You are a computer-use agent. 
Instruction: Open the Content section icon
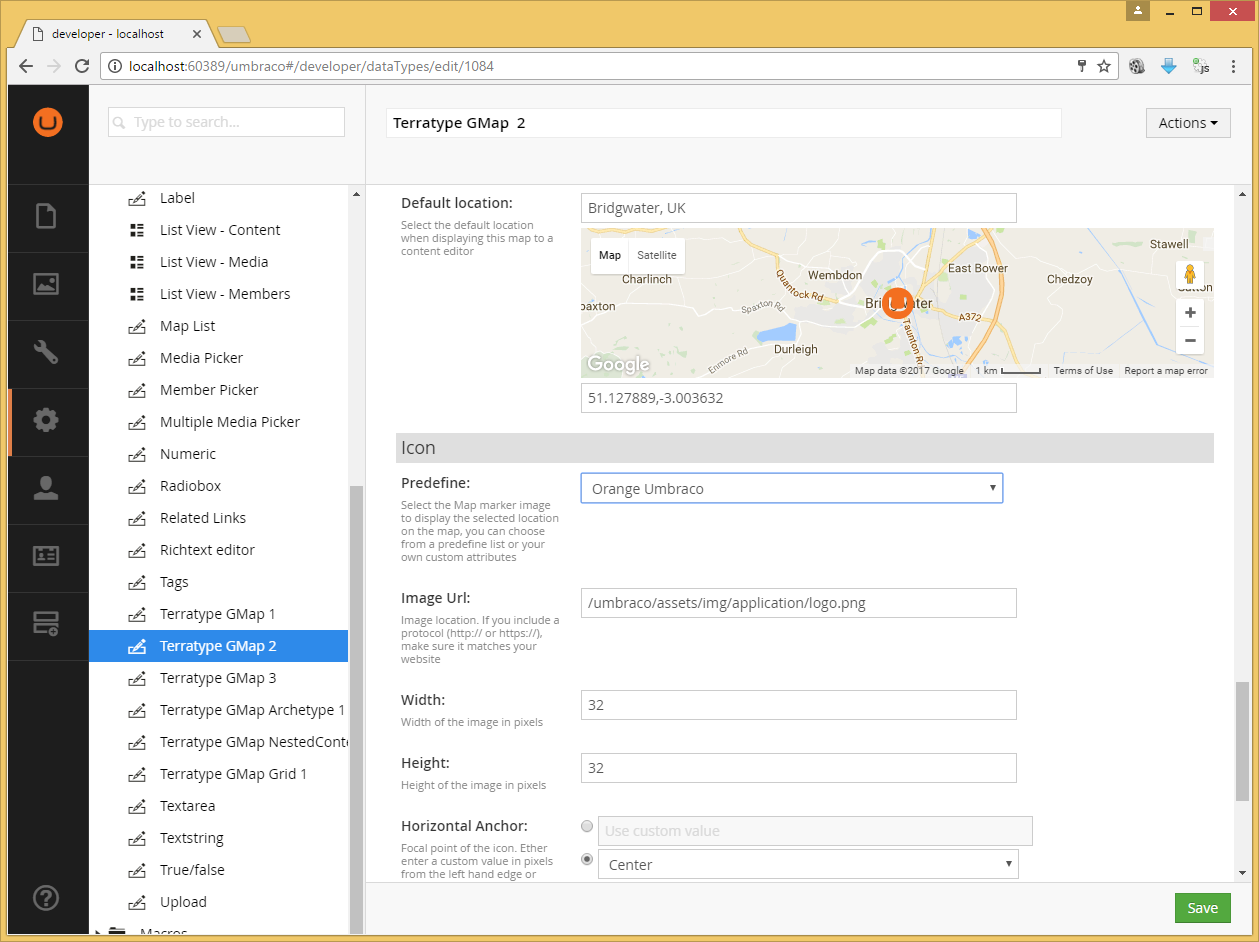46,216
